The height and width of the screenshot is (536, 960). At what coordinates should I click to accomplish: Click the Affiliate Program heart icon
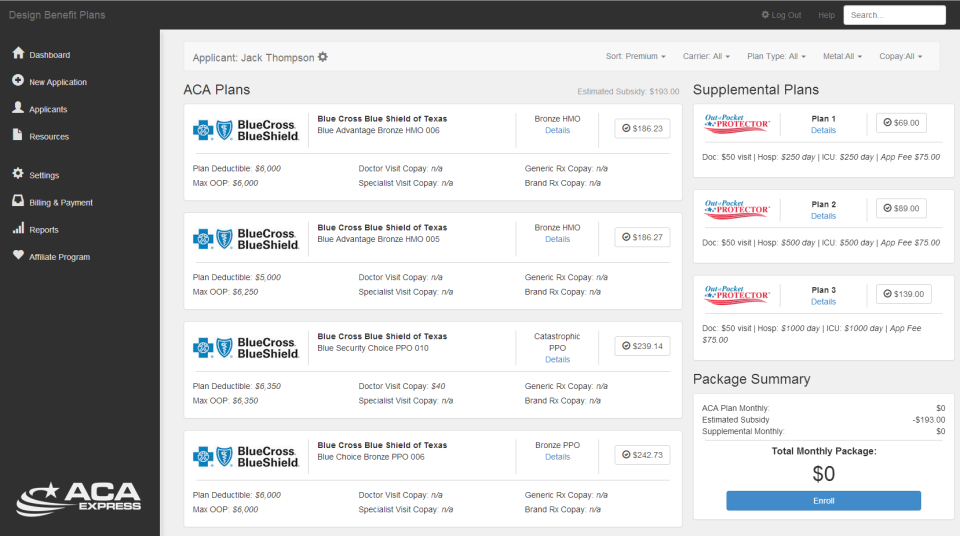pos(18,256)
